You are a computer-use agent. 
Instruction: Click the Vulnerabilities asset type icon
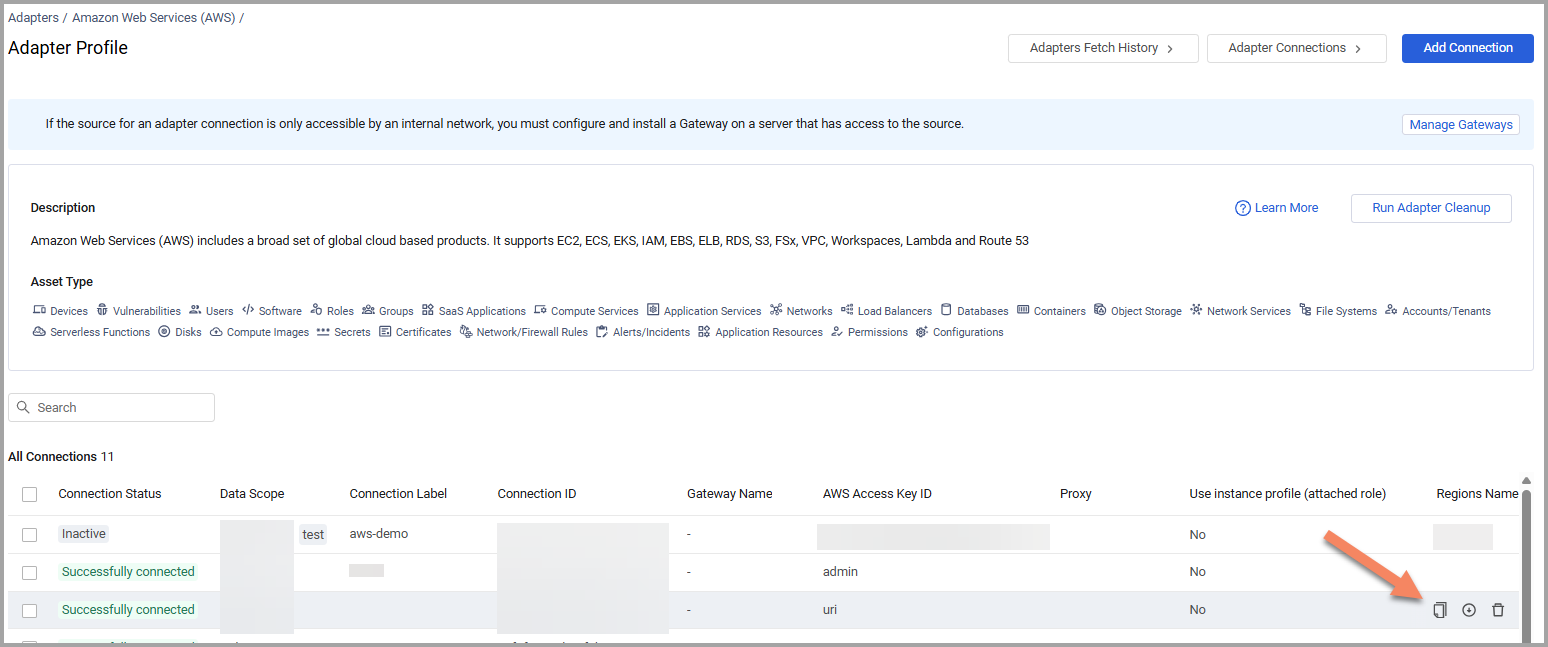[102, 310]
